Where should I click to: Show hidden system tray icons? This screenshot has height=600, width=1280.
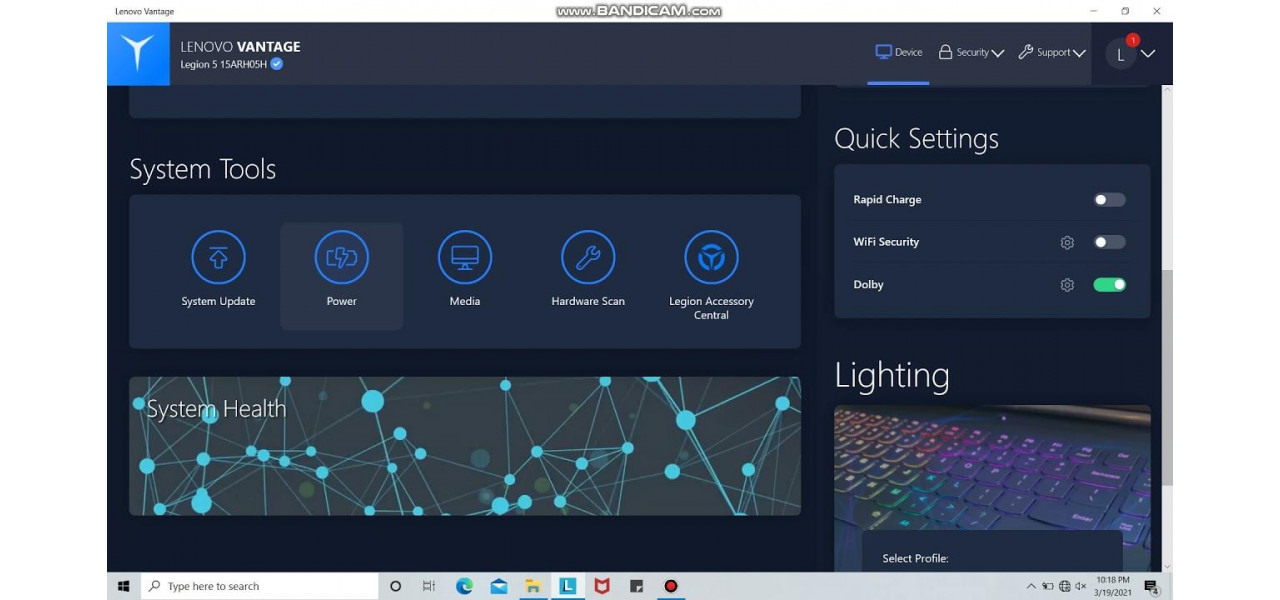(1031, 586)
